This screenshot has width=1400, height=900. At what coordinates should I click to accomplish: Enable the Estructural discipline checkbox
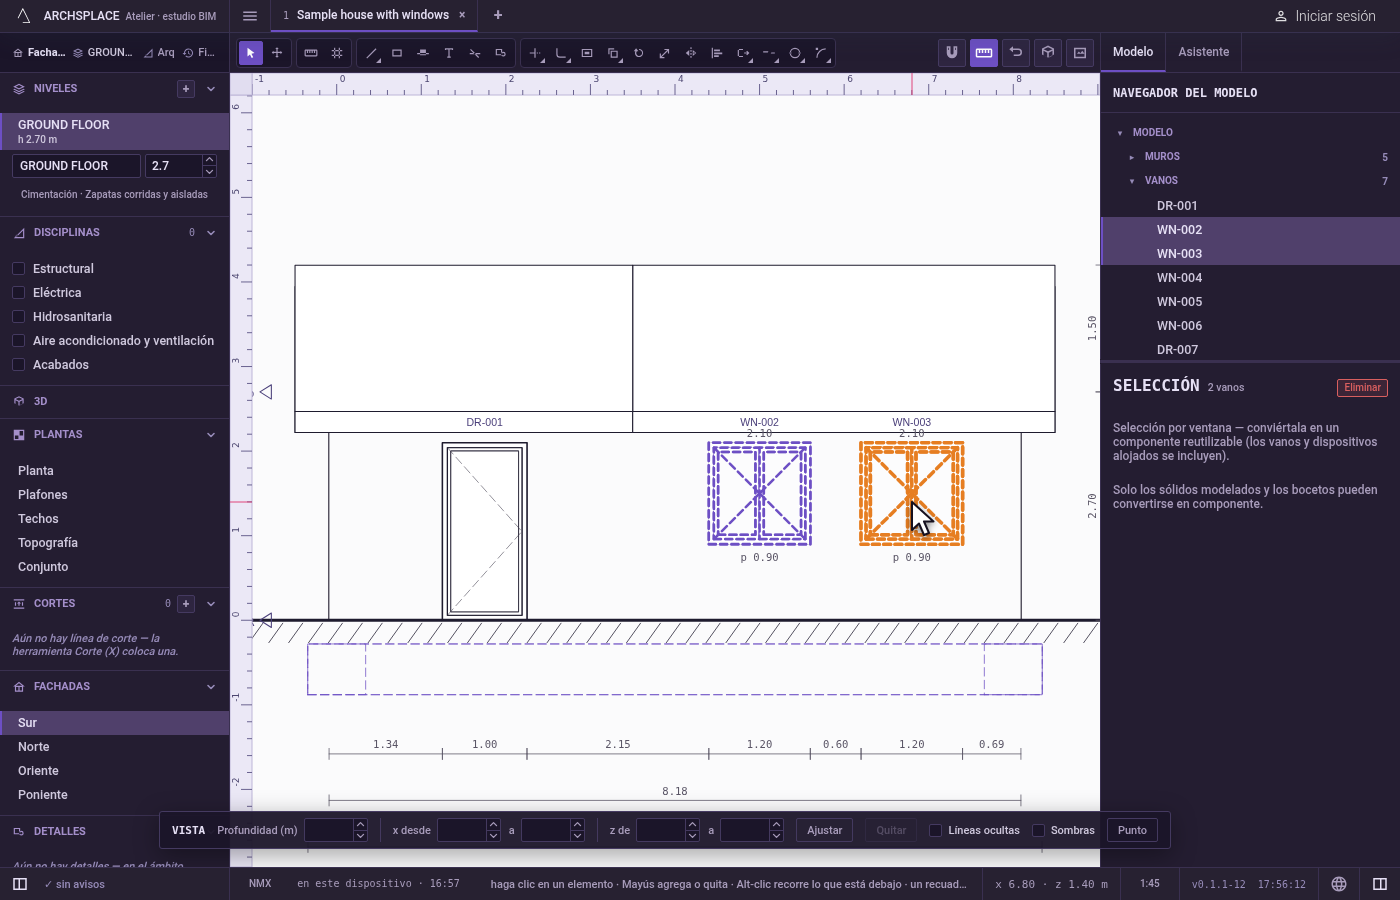pyautogui.click(x=18, y=269)
